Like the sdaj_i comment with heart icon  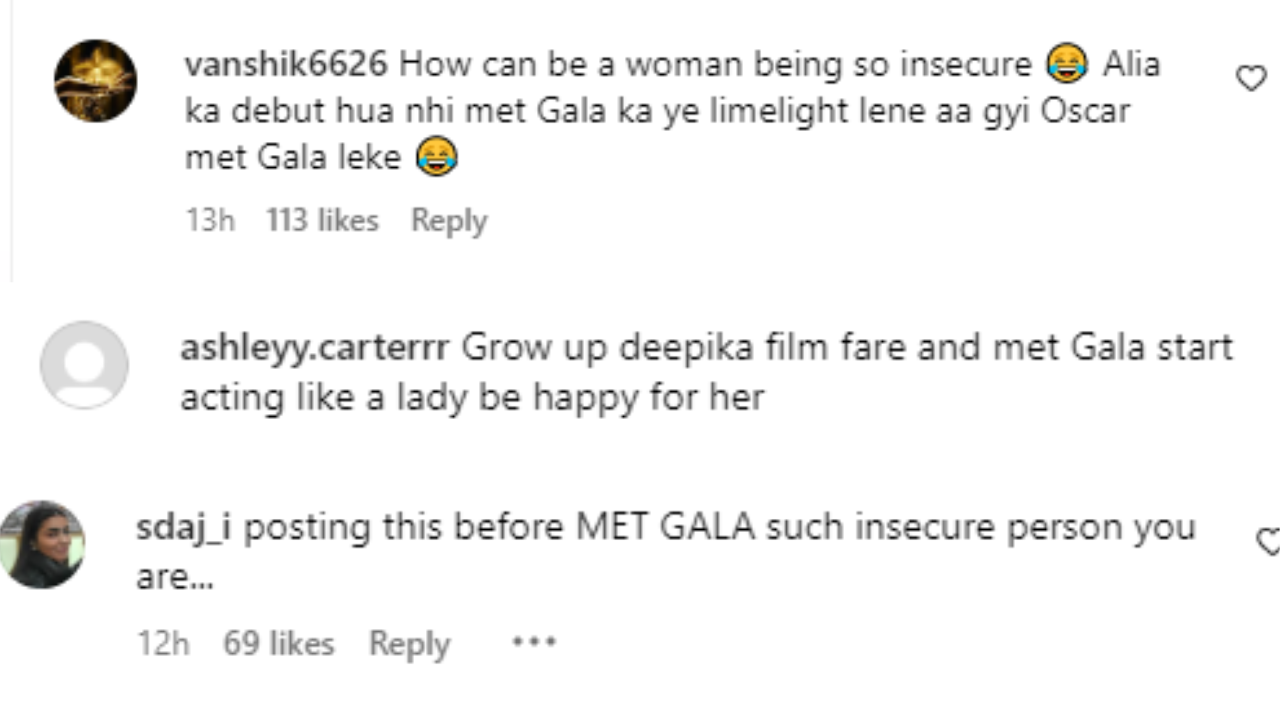point(1269,542)
